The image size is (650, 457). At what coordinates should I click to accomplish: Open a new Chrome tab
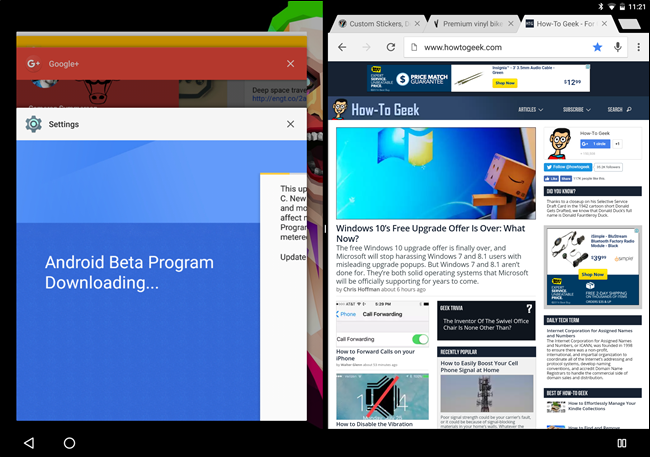629,24
